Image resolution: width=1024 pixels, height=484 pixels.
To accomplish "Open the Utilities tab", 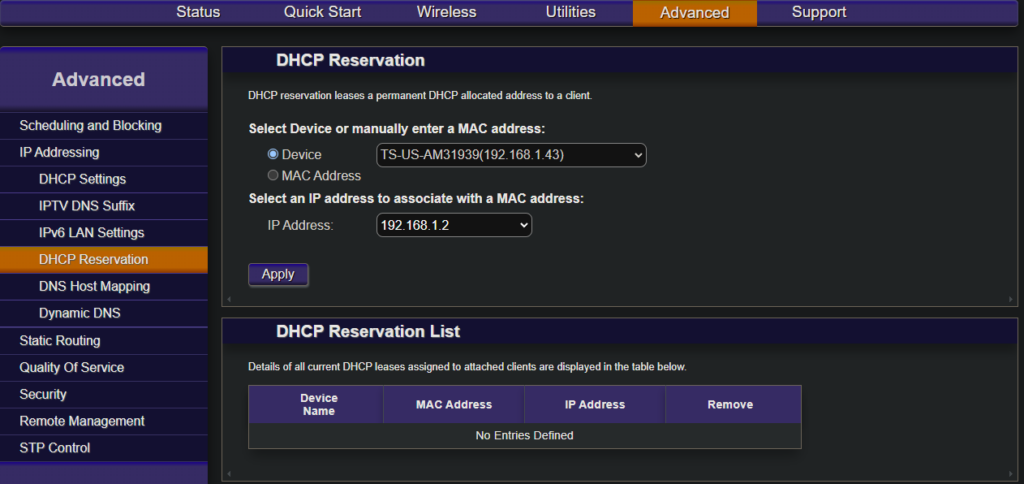I will (x=570, y=12).
